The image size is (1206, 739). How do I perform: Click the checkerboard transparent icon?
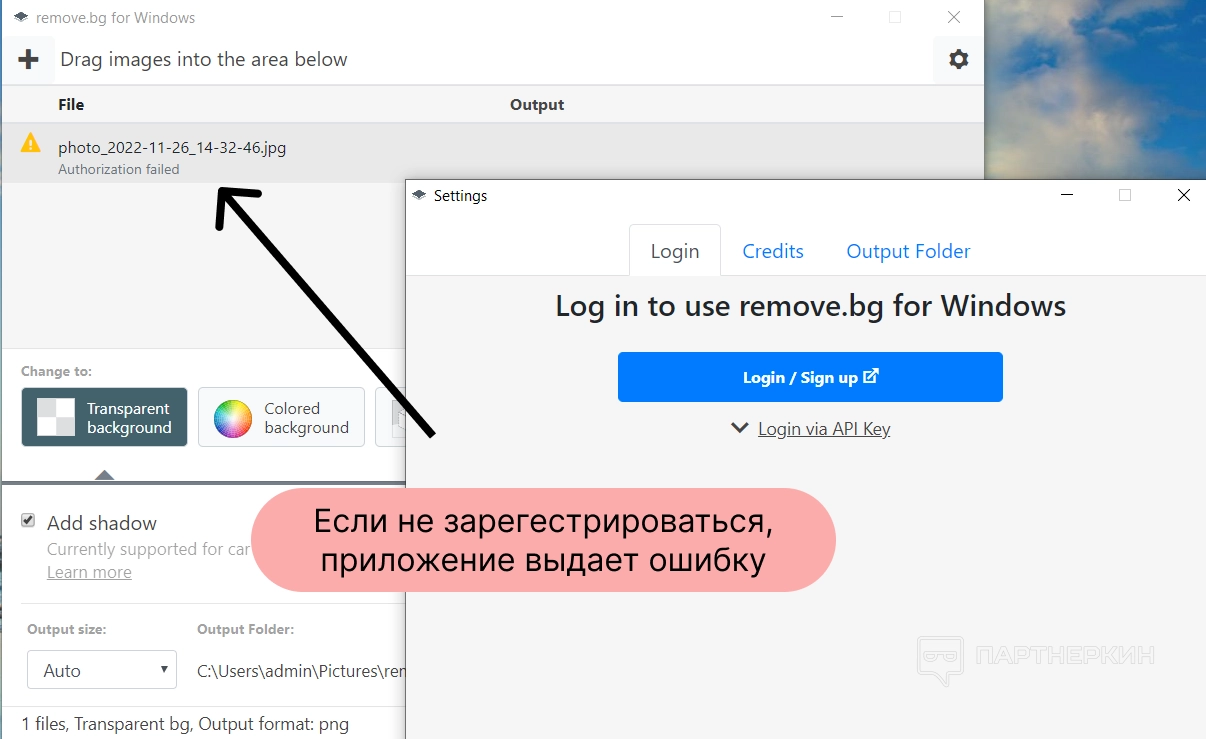click(x=56, y=417)
